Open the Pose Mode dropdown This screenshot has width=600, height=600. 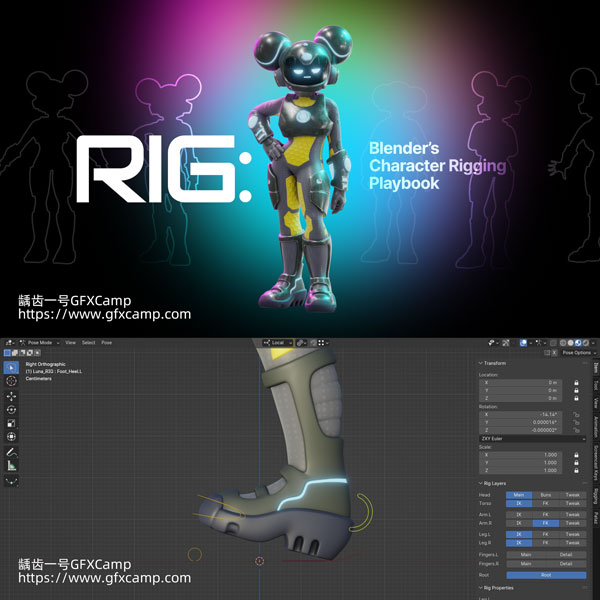[x=40, y=343]
